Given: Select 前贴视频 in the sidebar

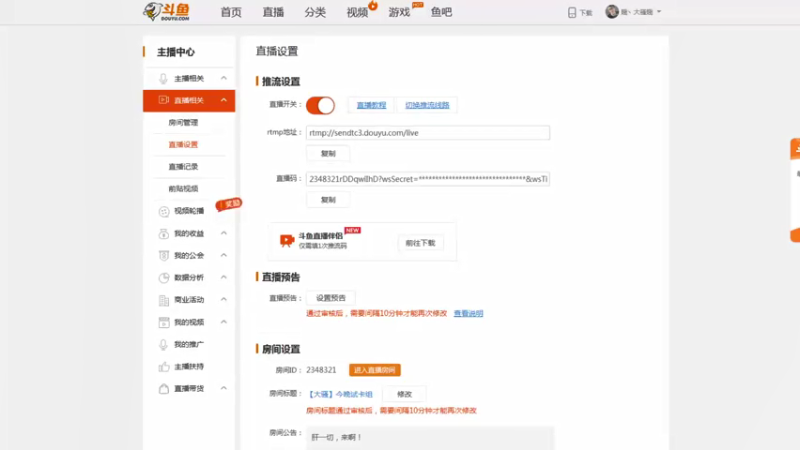Looking at the screenshot, I should [x=183, y=189].
